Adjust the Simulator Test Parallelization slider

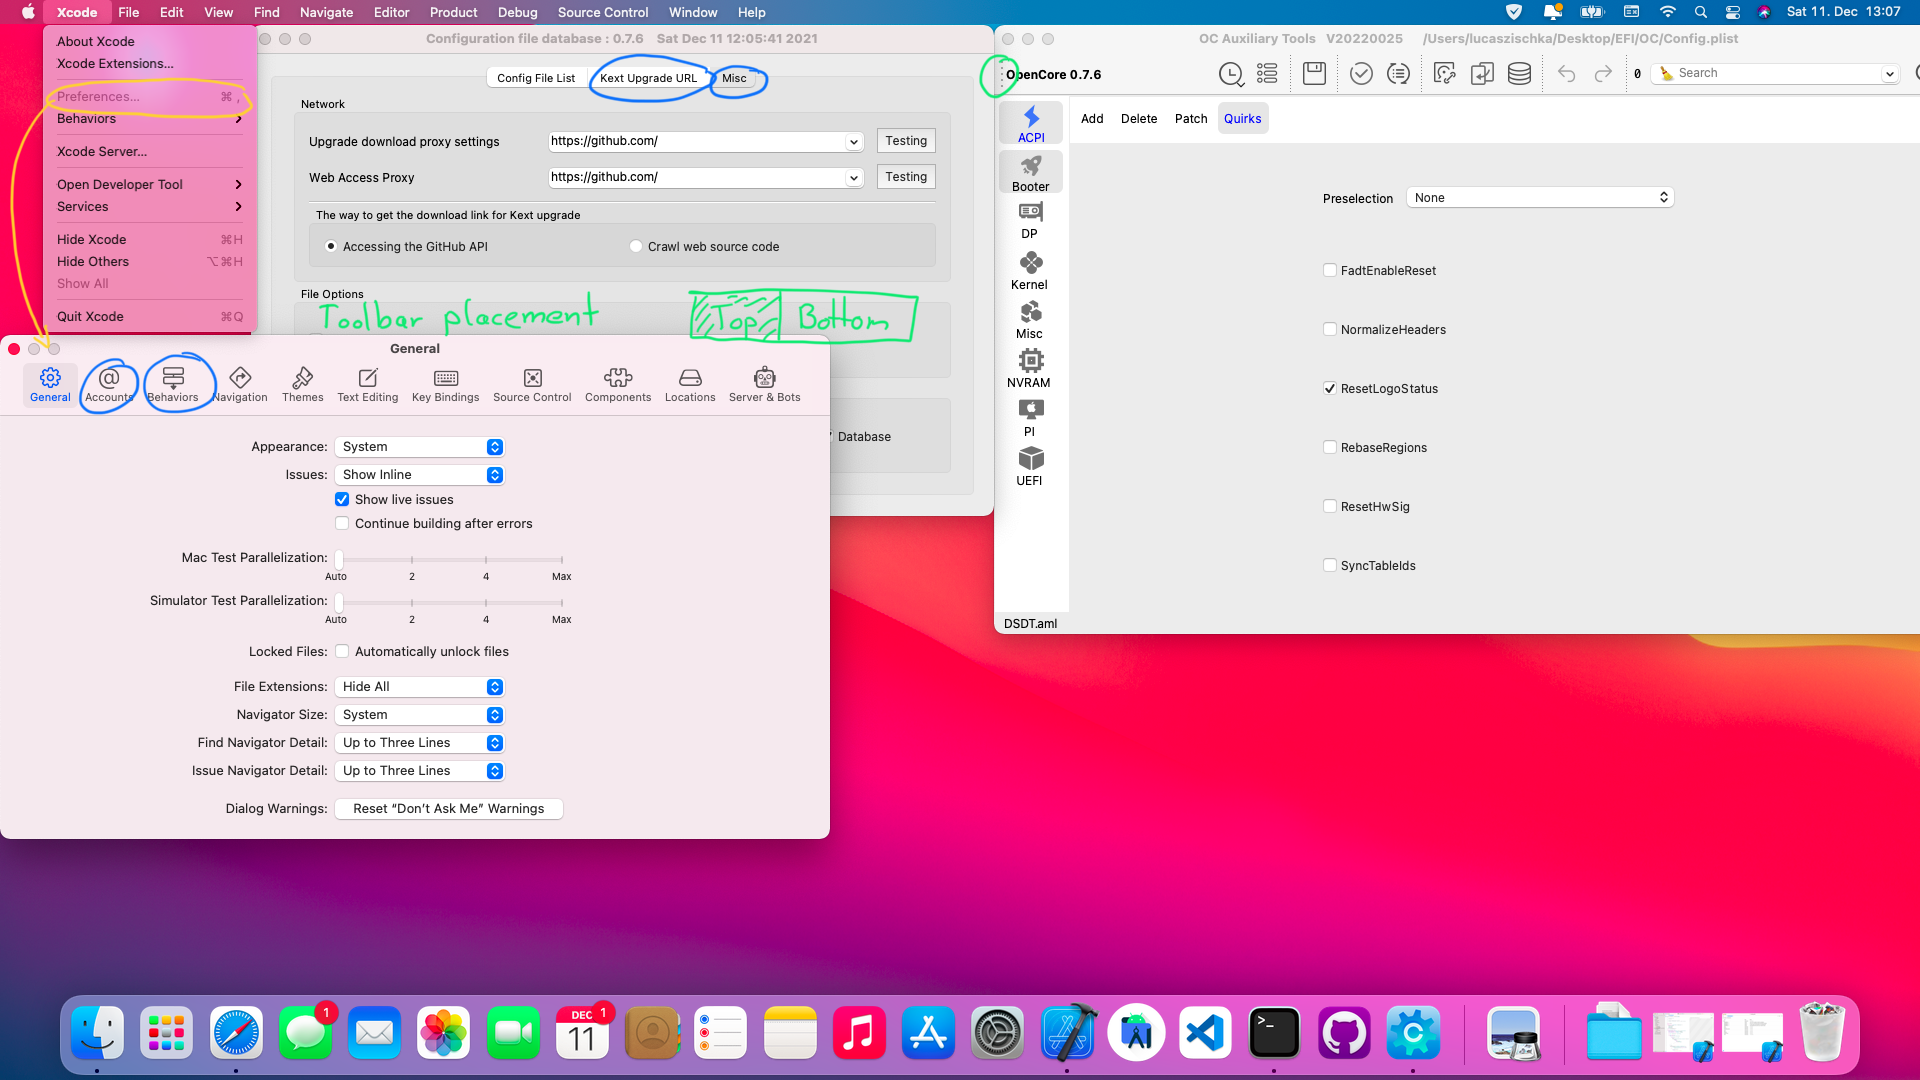click(x=339, y=602)
